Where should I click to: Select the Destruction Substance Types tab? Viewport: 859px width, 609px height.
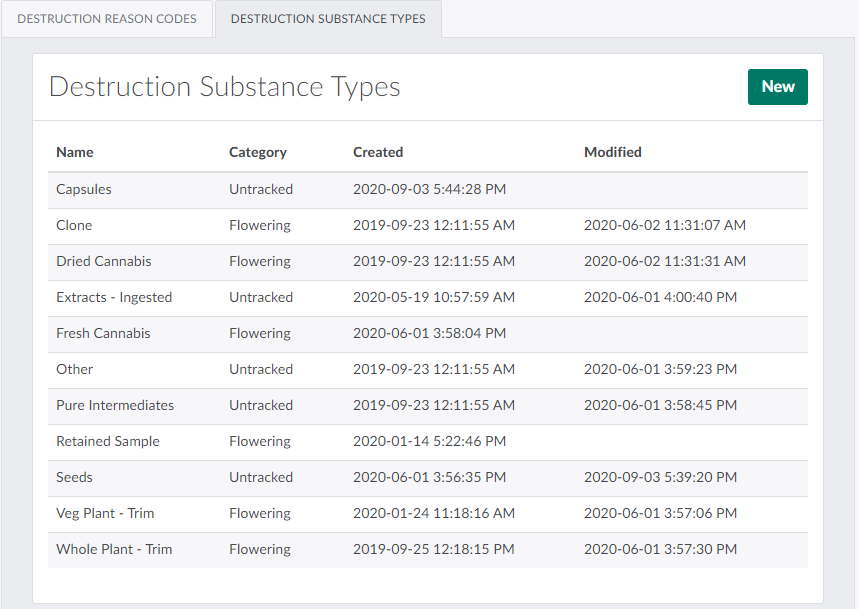tap(327, 19)
